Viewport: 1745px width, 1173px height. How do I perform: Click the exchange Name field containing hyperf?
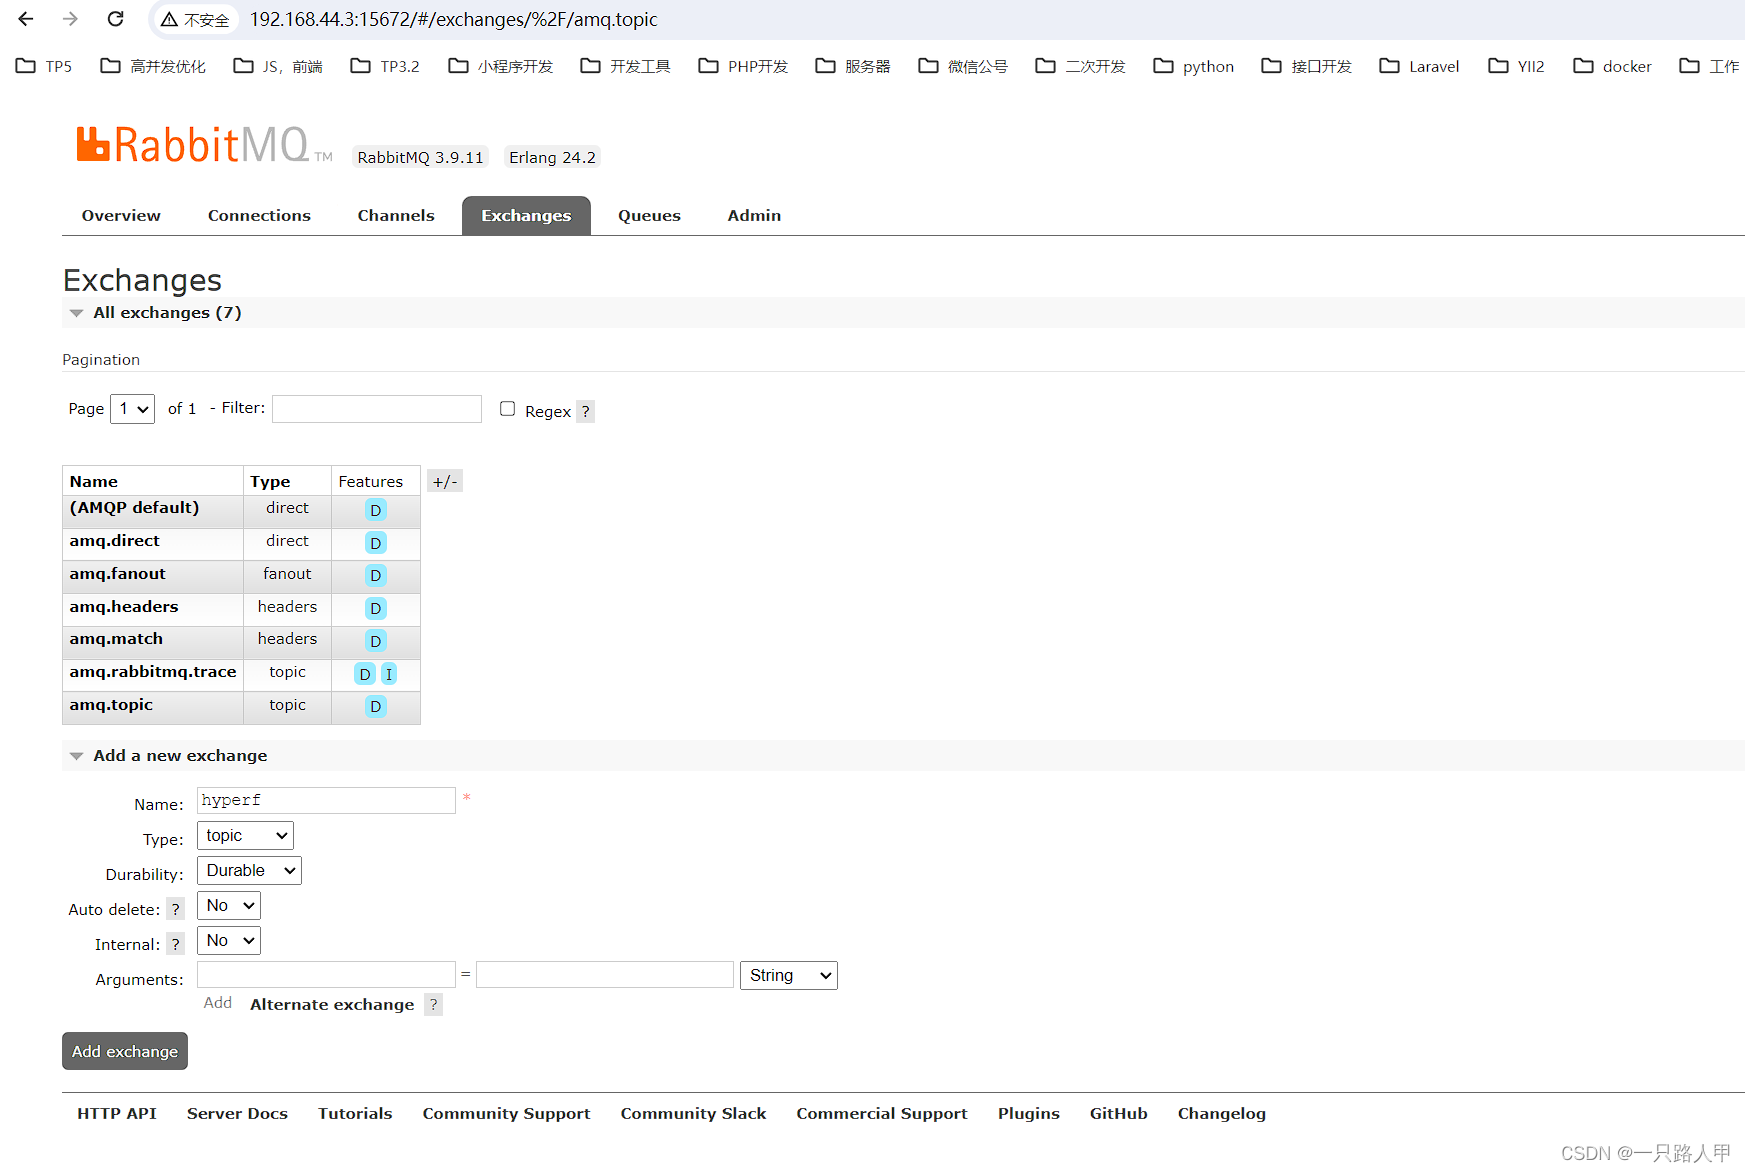[x=326, y=800]
